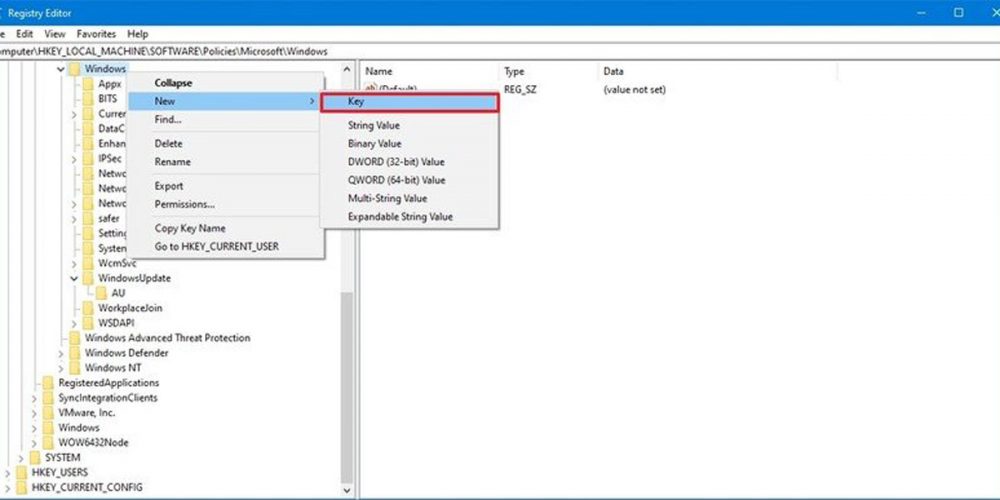Viewport: 1000px width, 500px height.
Task: Expand the Windows NT key arrow
Action: 61,368
